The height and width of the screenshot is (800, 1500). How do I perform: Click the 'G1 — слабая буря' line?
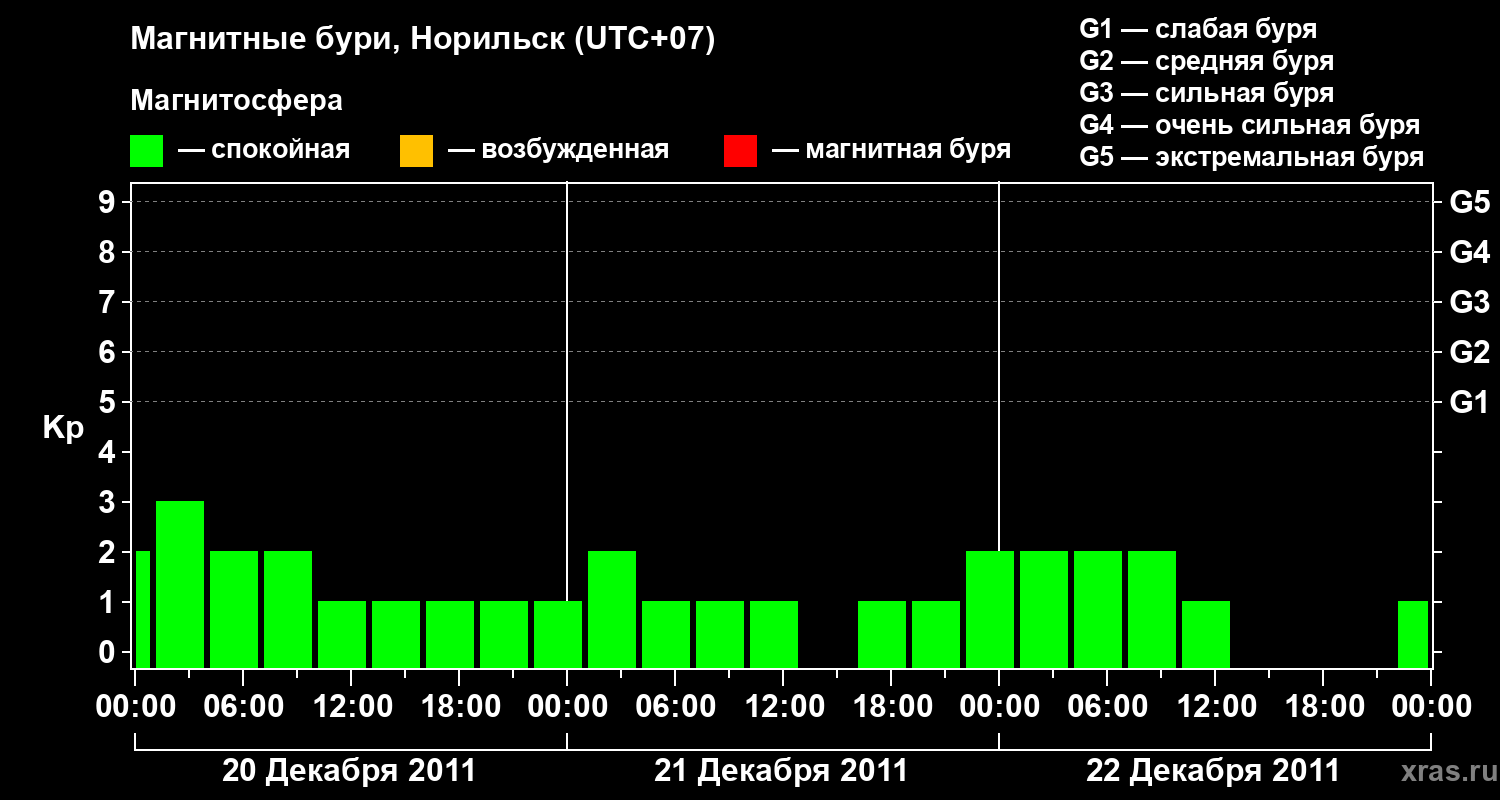[1198, 29]
